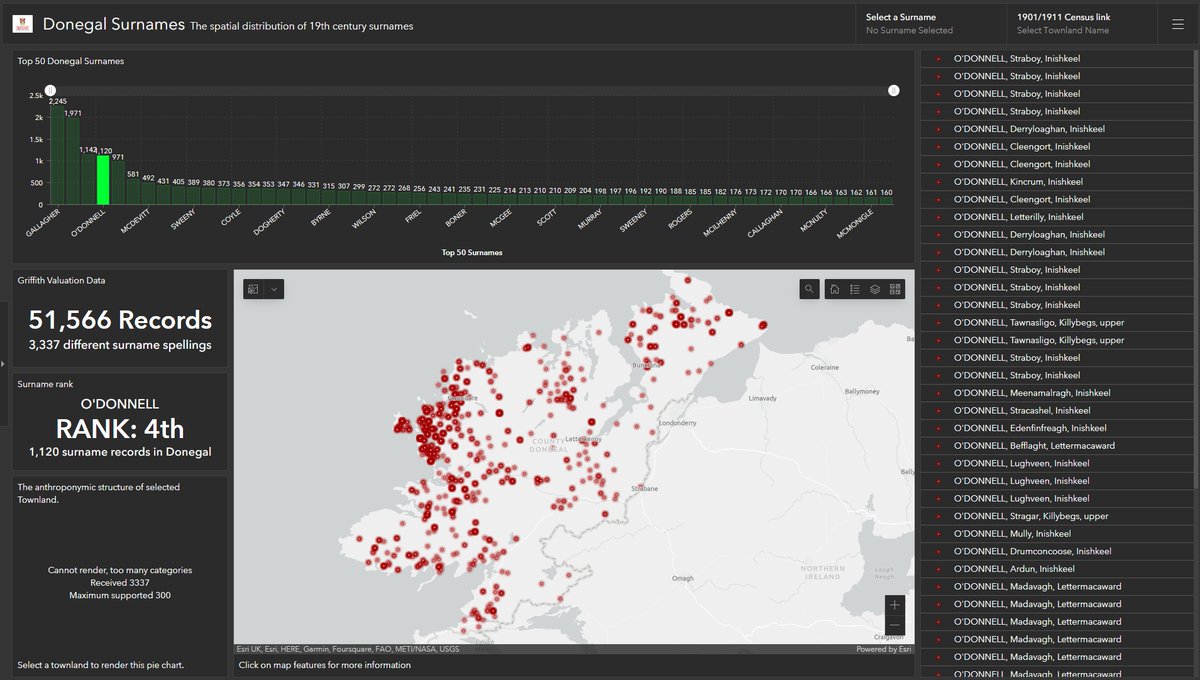Click the map selection tool icon
The image size is (1200, 680).
(254, 289)
